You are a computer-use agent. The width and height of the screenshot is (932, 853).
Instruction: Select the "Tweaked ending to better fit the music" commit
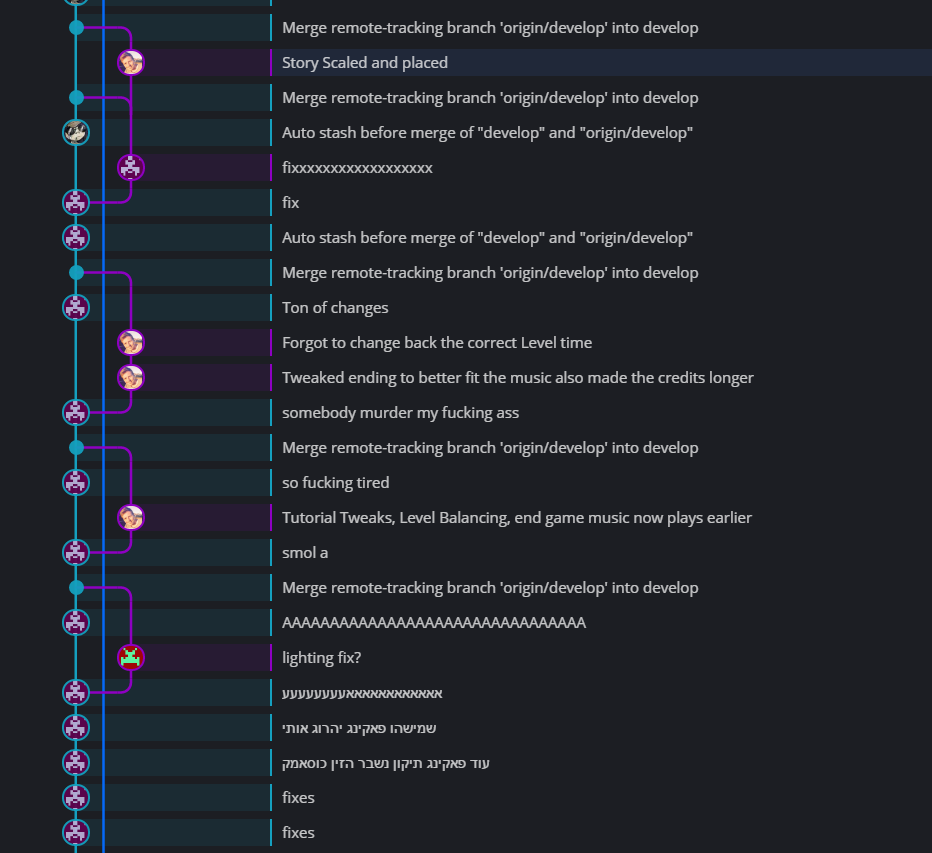coord(517,378)
